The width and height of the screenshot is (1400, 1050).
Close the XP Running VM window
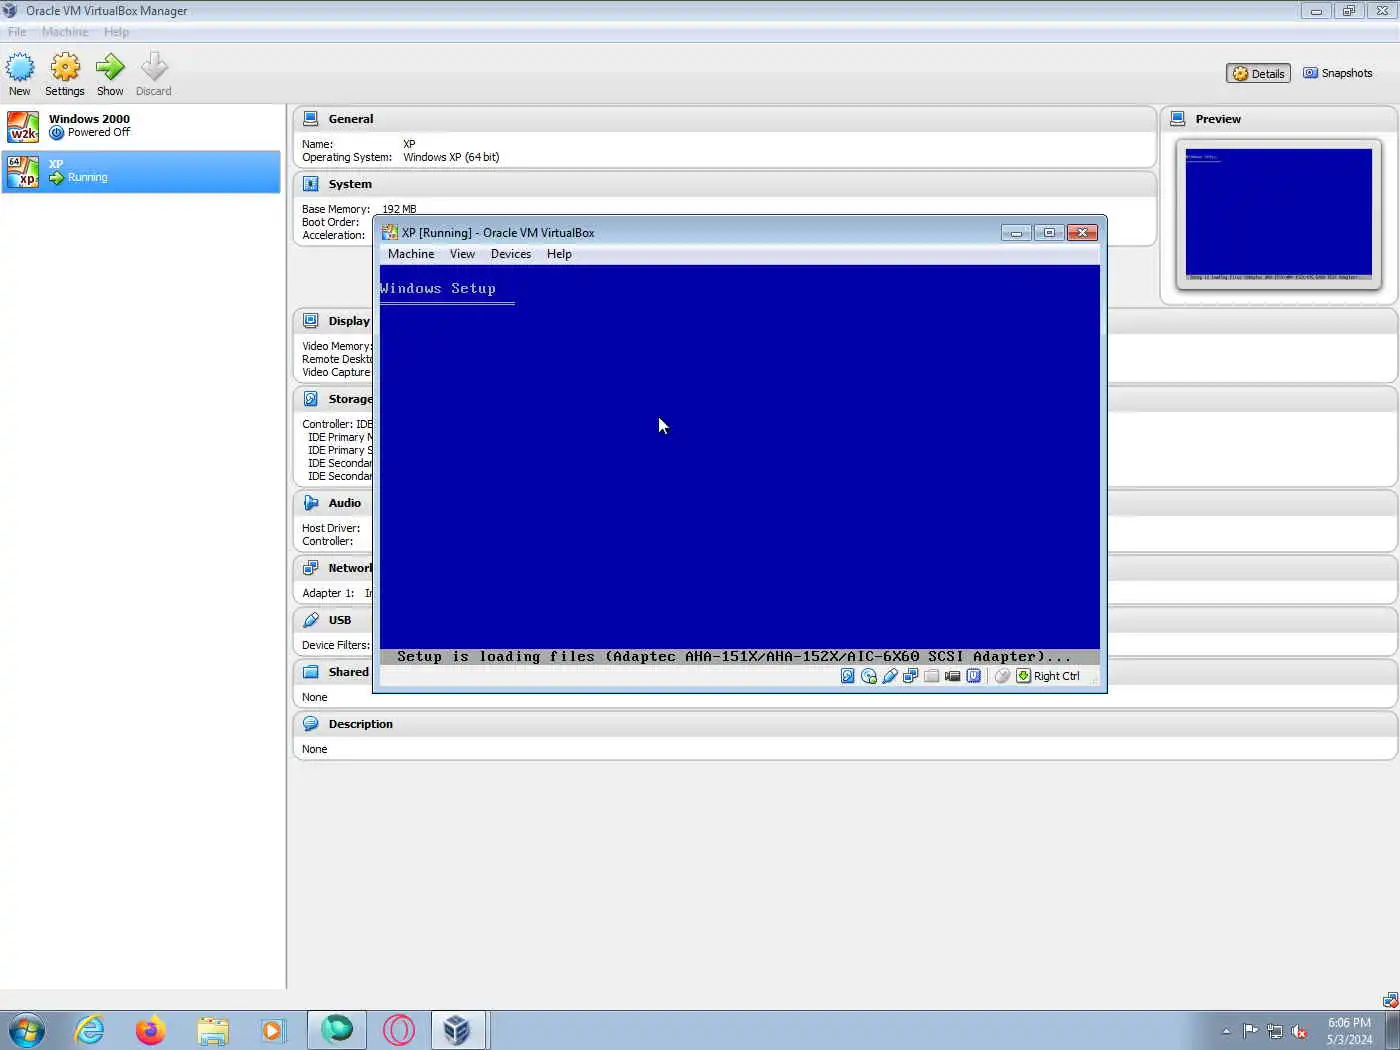tap(1082, 233)
